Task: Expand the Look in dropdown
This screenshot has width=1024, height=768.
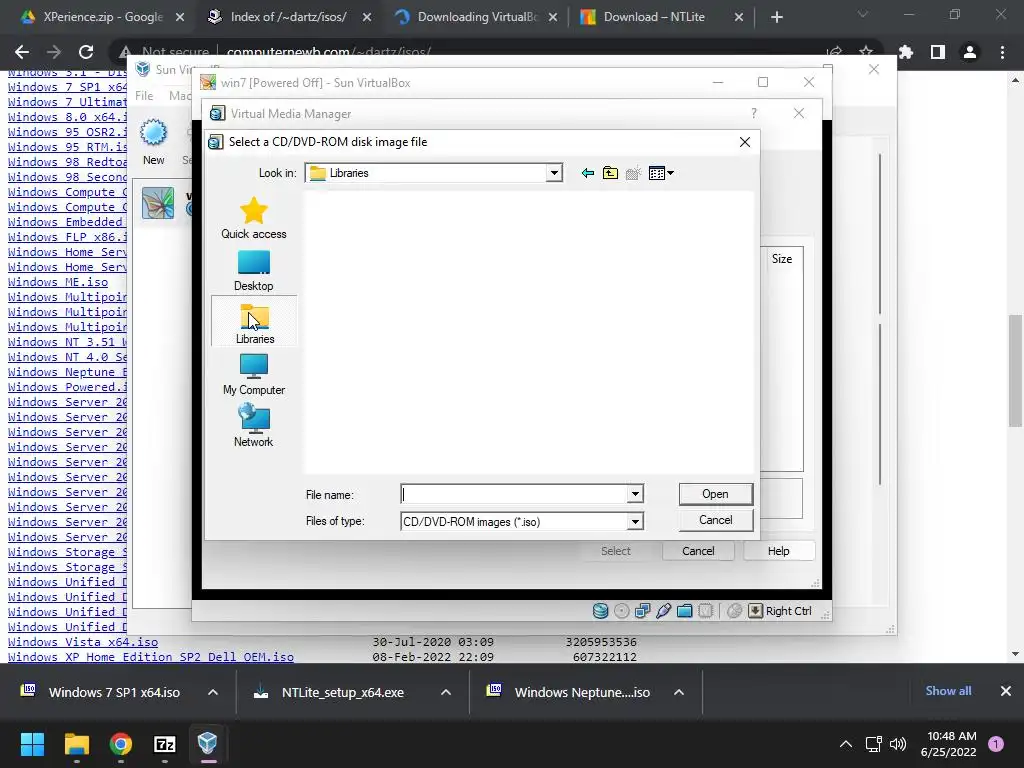Action: (x=554, y=173)
